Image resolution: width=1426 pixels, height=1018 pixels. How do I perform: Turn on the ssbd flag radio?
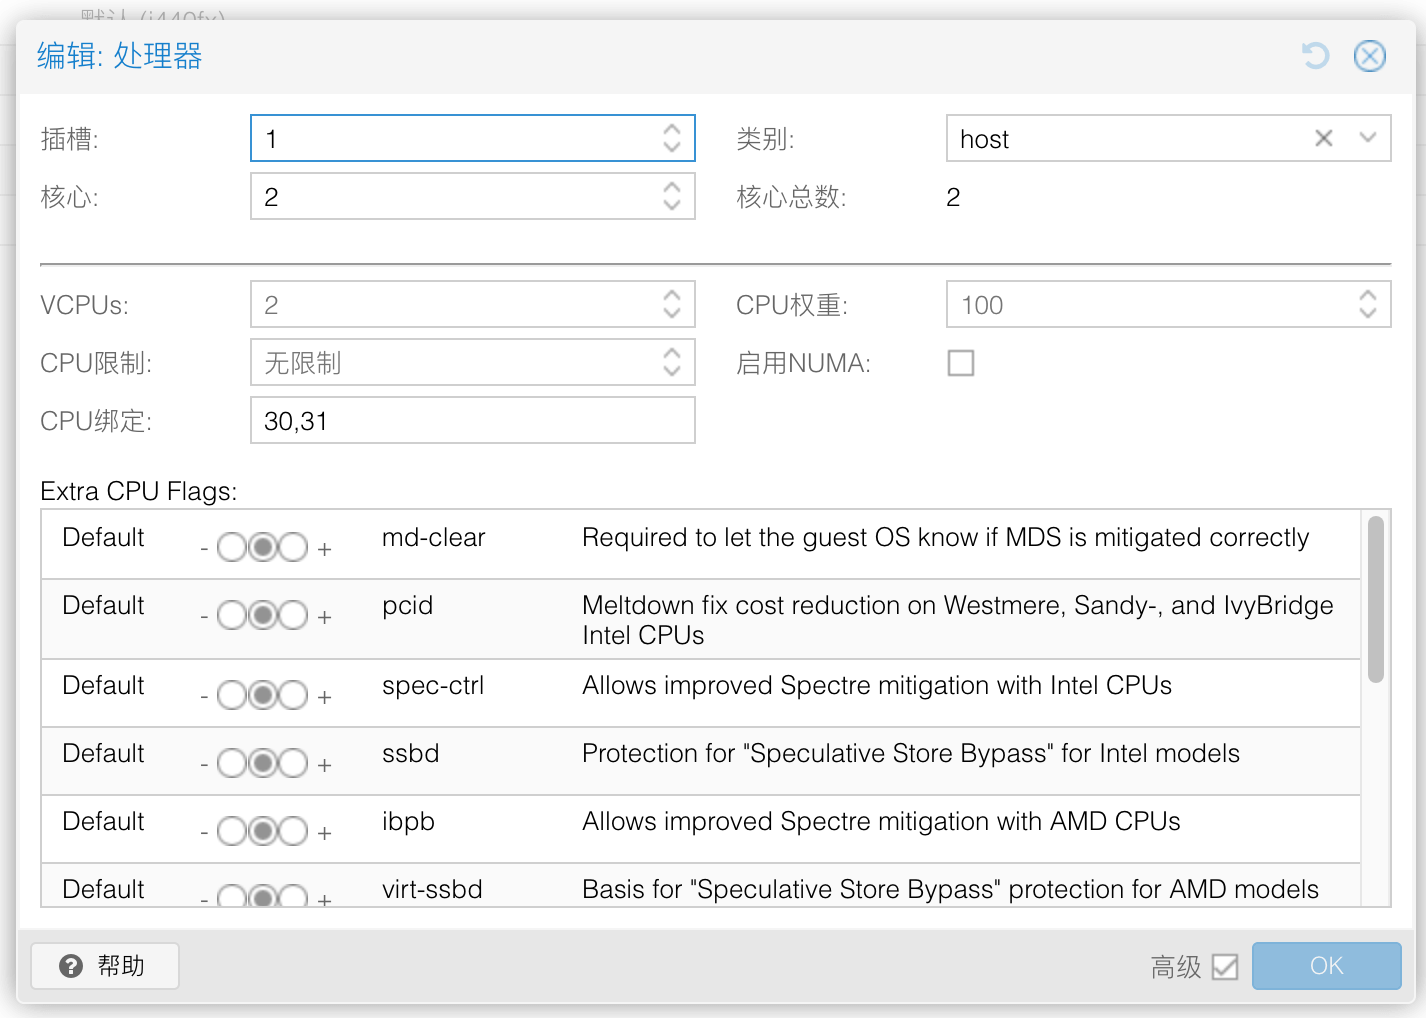pyautogui.click(x=293, y=764)
